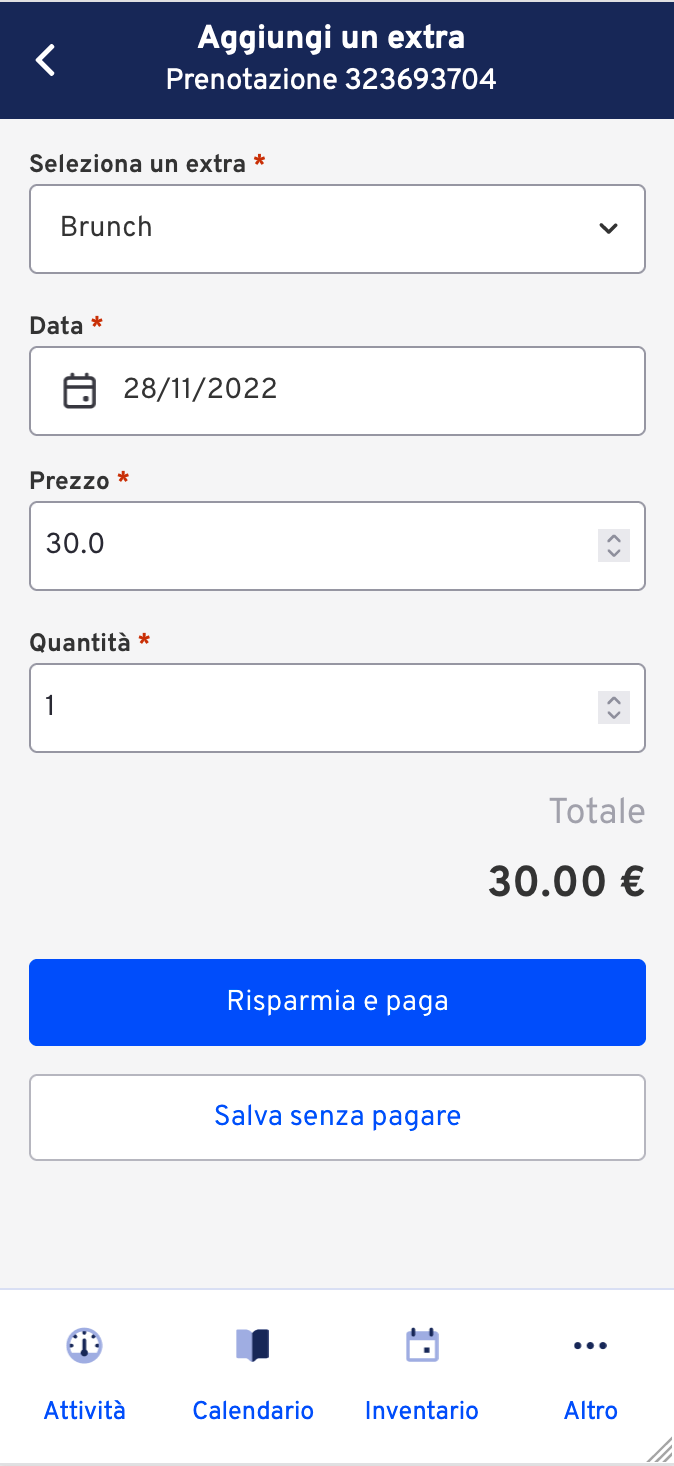Open the Seleziona un extra dropdown
The height and width of the screenshot is (1466, 674).
point(337,229)
